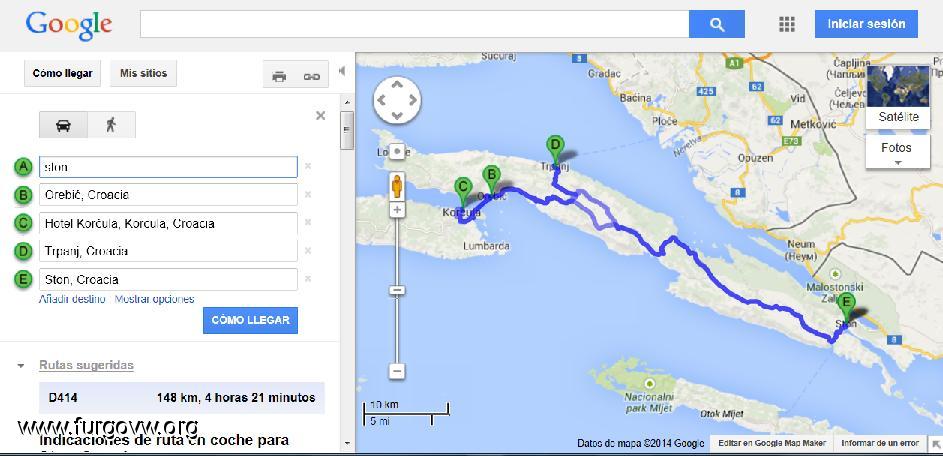The image size is (943, 456).
Task: Click the Cómo llegar tab button
Action: pos(63,73)
